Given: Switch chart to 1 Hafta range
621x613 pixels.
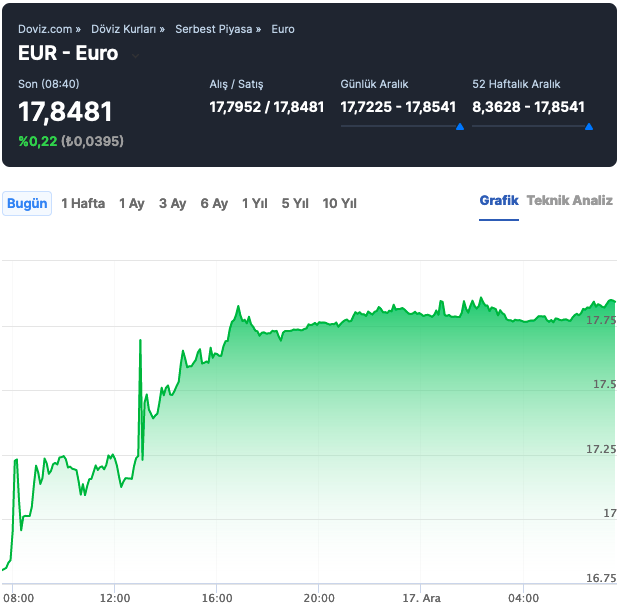Looking at the screenshot, I should coord(83,203).
